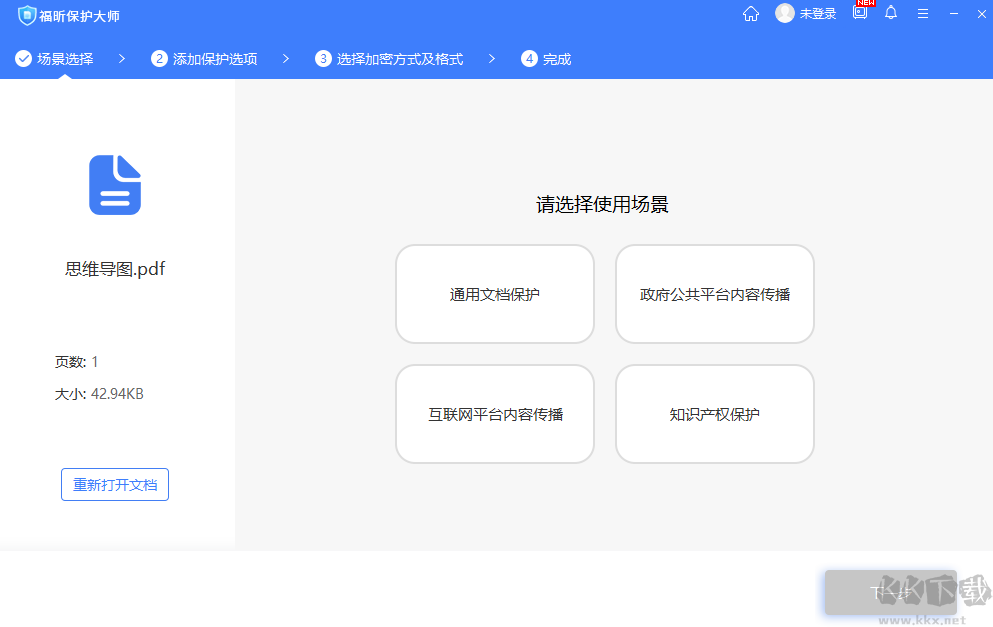
Task: Click 重新打开文档 to reopen document
Action: (x=114, y=484)
